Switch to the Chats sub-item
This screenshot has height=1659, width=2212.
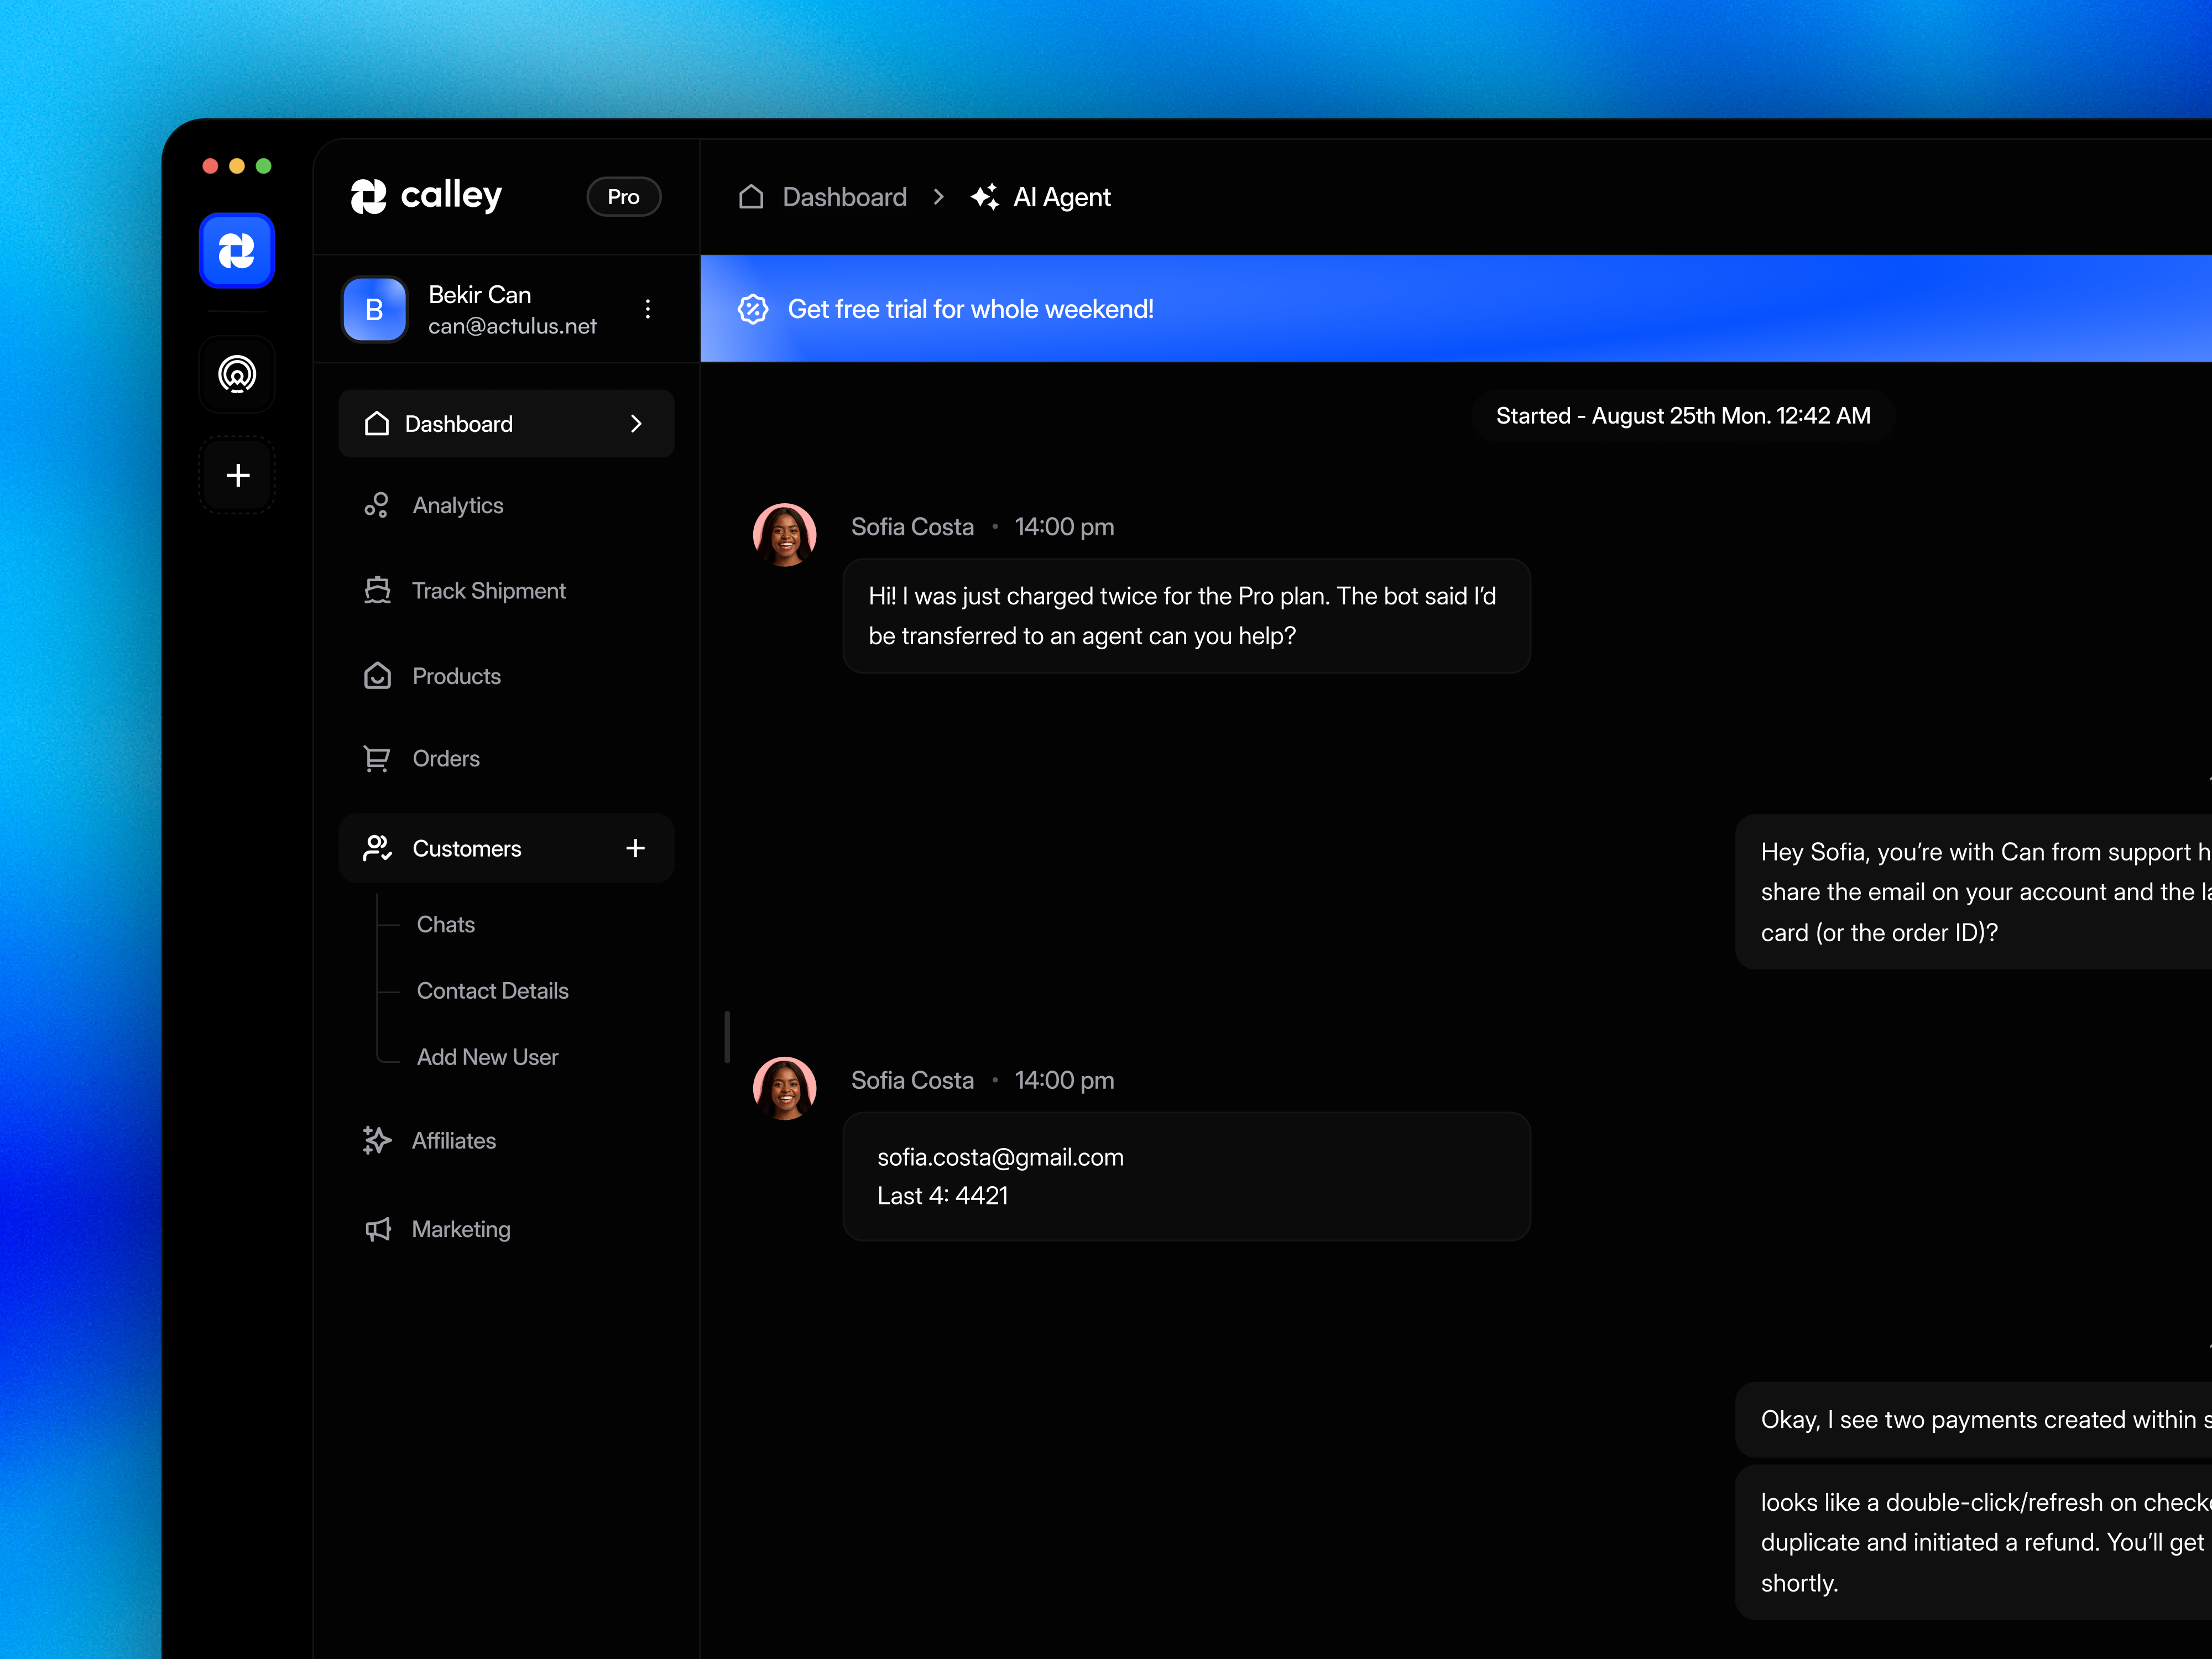tap(446, 924)
